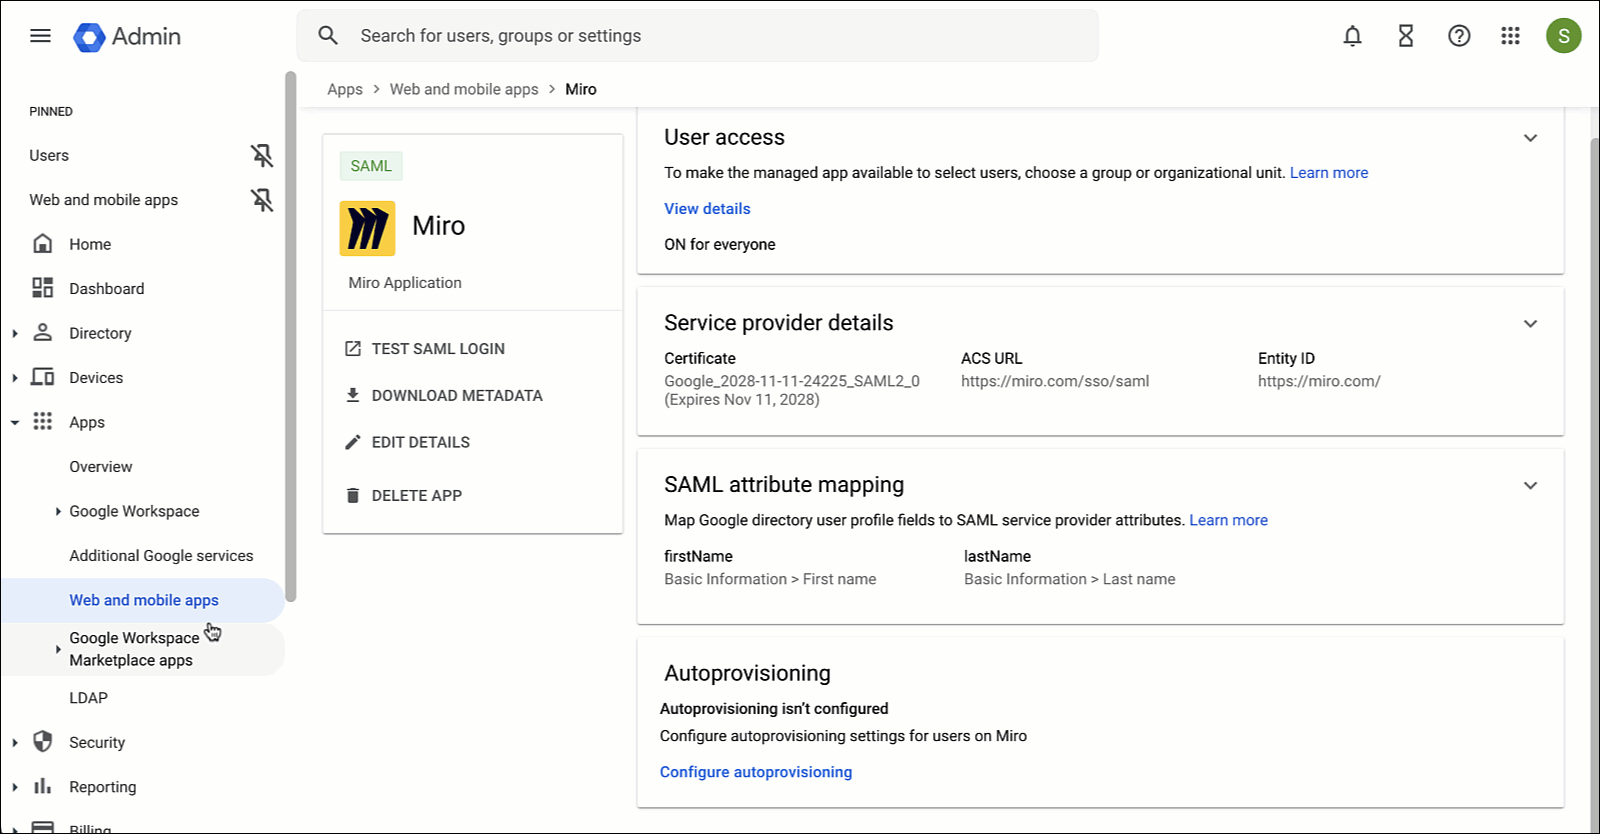Click the Miro app logo
The width and height of the screenshot is (1600, 834).
367,228
